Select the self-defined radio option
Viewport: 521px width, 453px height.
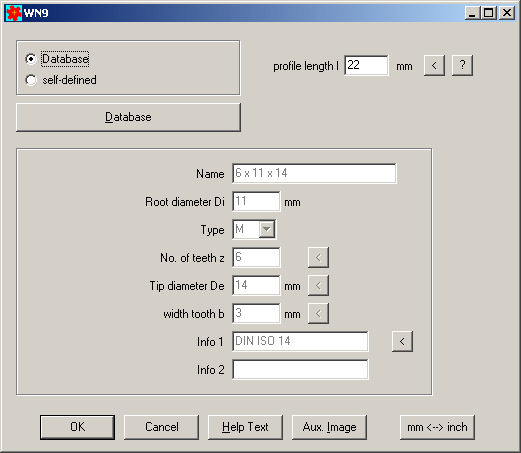(31, 80)
